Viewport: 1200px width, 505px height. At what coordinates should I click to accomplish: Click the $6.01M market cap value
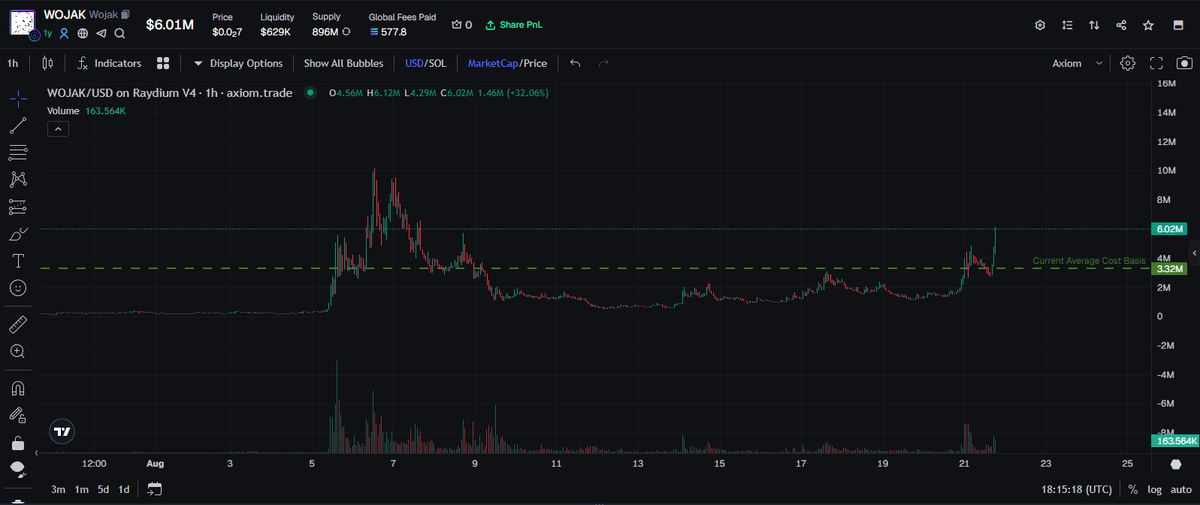(x=170, y=24)
